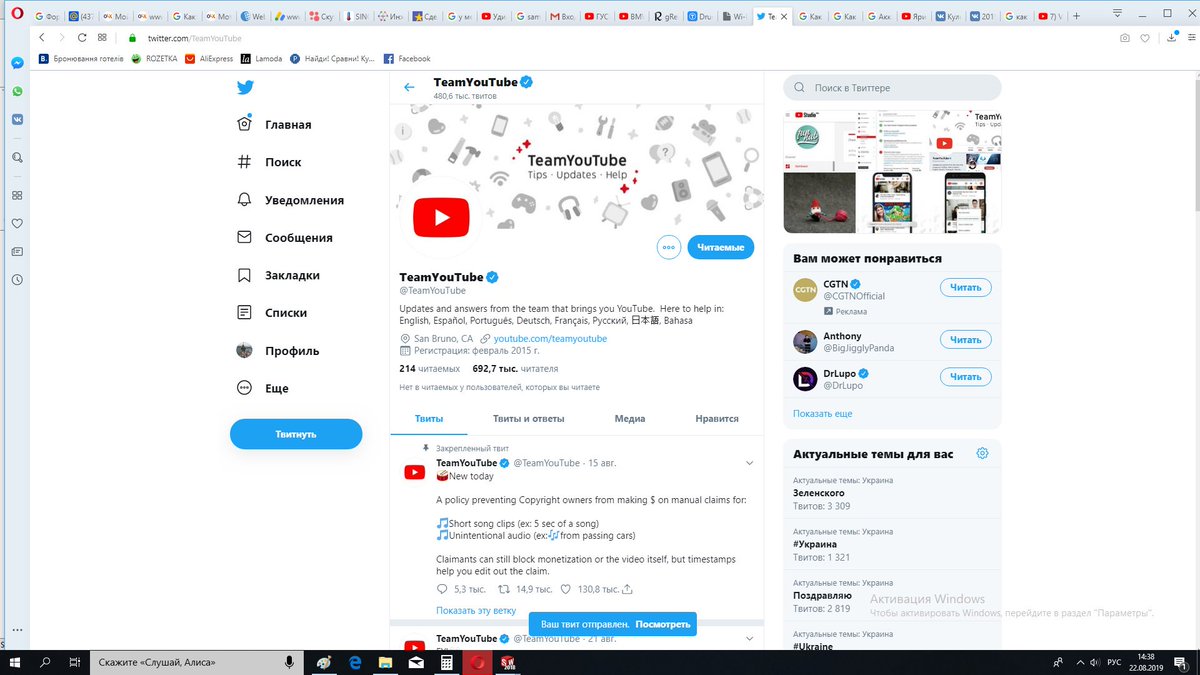The width and height of the screenshot is (1200, 675).
Task: Open WhatsApp in Opera sidebar
Action: click(x=17, y=91)
